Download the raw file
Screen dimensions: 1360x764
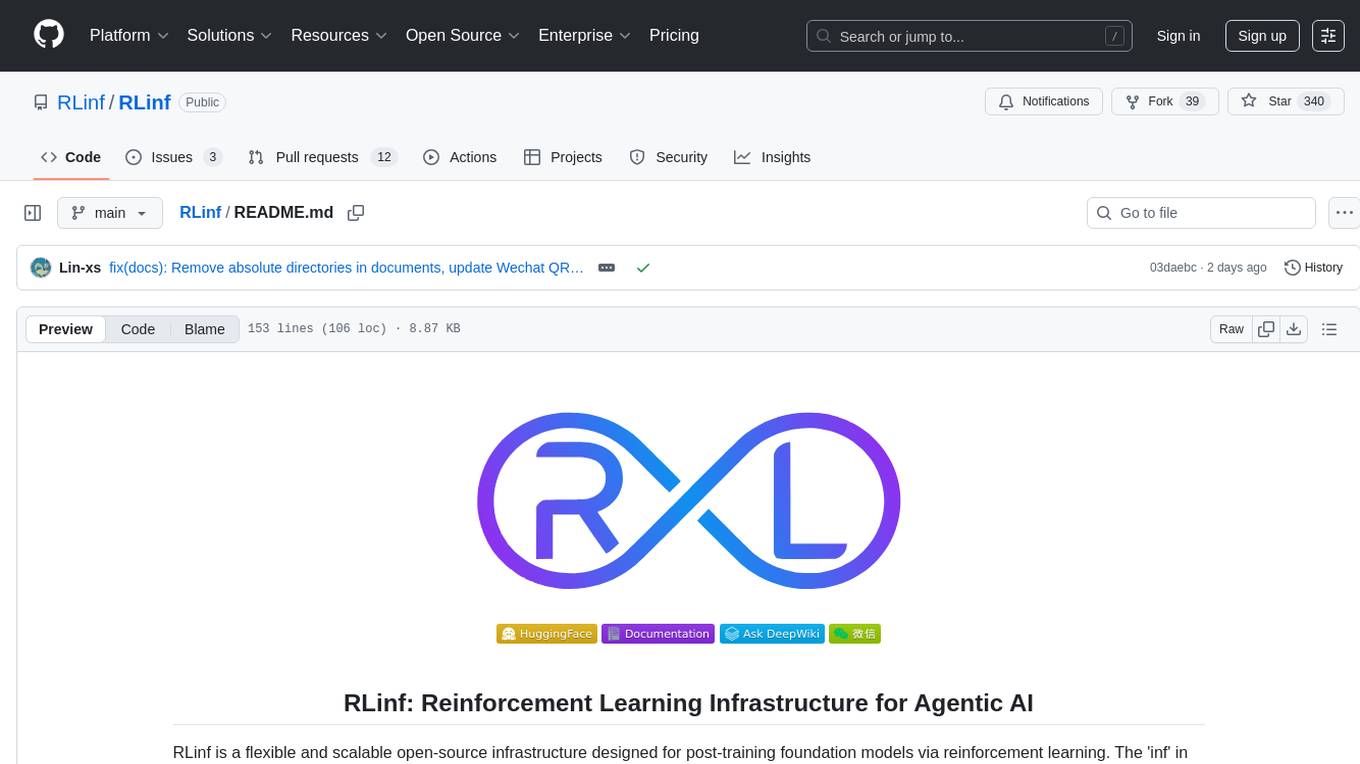(1293, 329)
